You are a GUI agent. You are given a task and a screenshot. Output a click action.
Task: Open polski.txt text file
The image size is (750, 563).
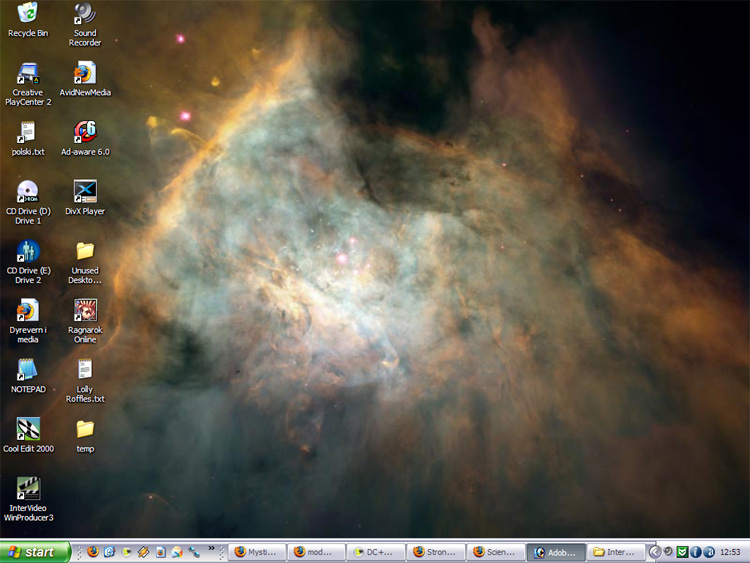(28, 133)
